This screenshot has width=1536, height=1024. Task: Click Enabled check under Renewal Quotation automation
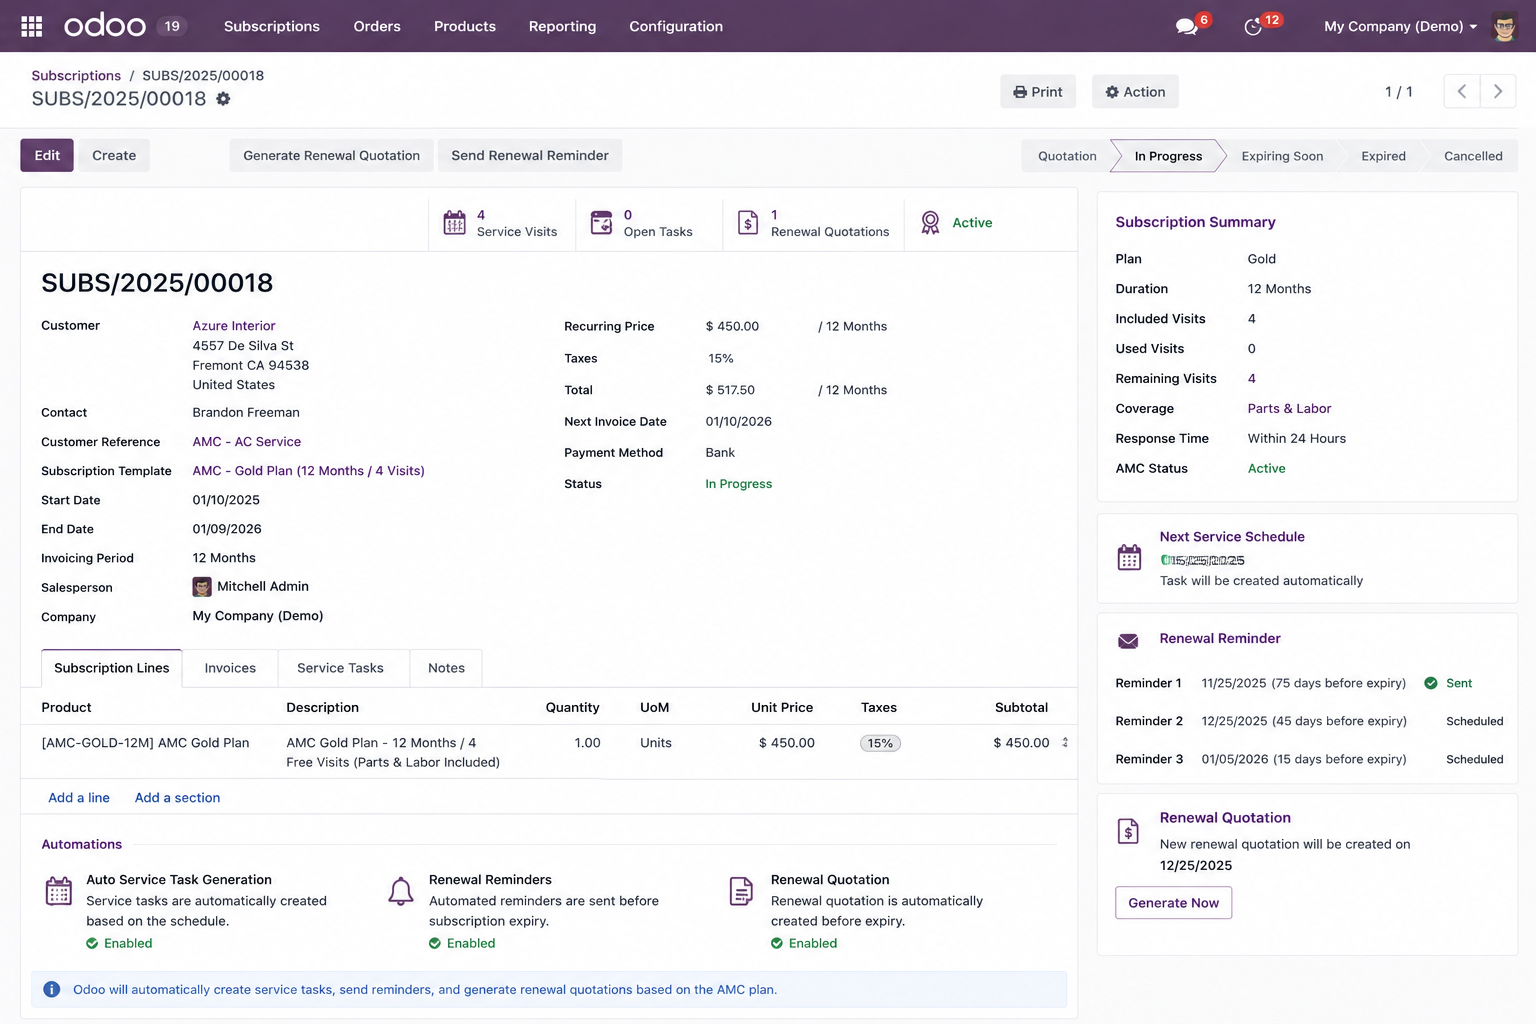point(777,943)
